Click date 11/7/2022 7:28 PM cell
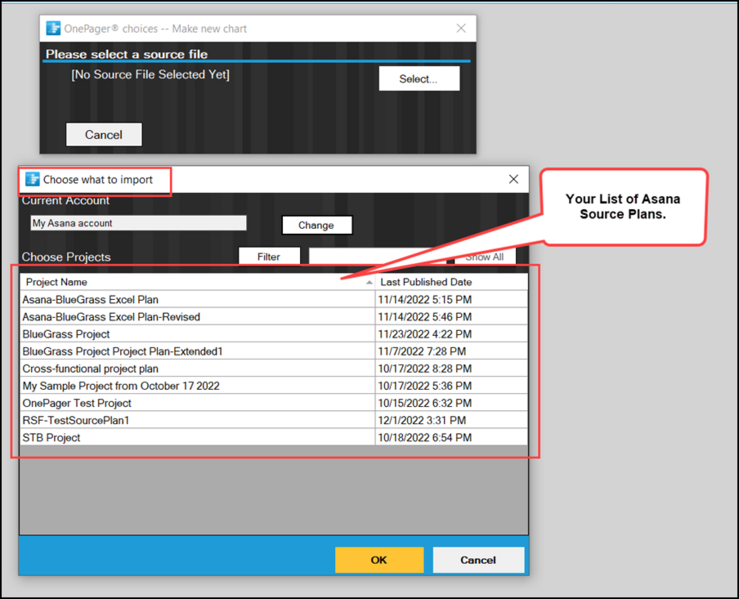 452,351
